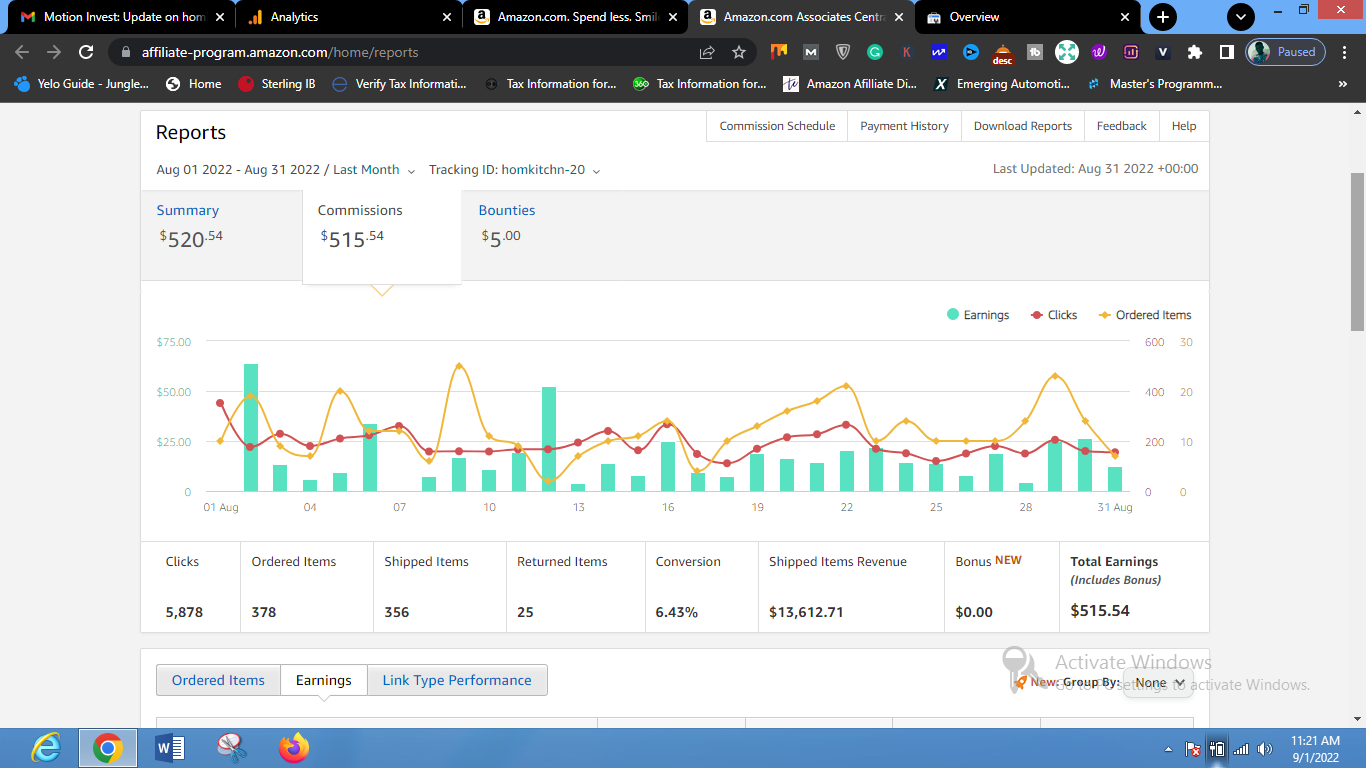
Task: Open the teal fullscreen-arrows extension
Action: click(1067, 52)
